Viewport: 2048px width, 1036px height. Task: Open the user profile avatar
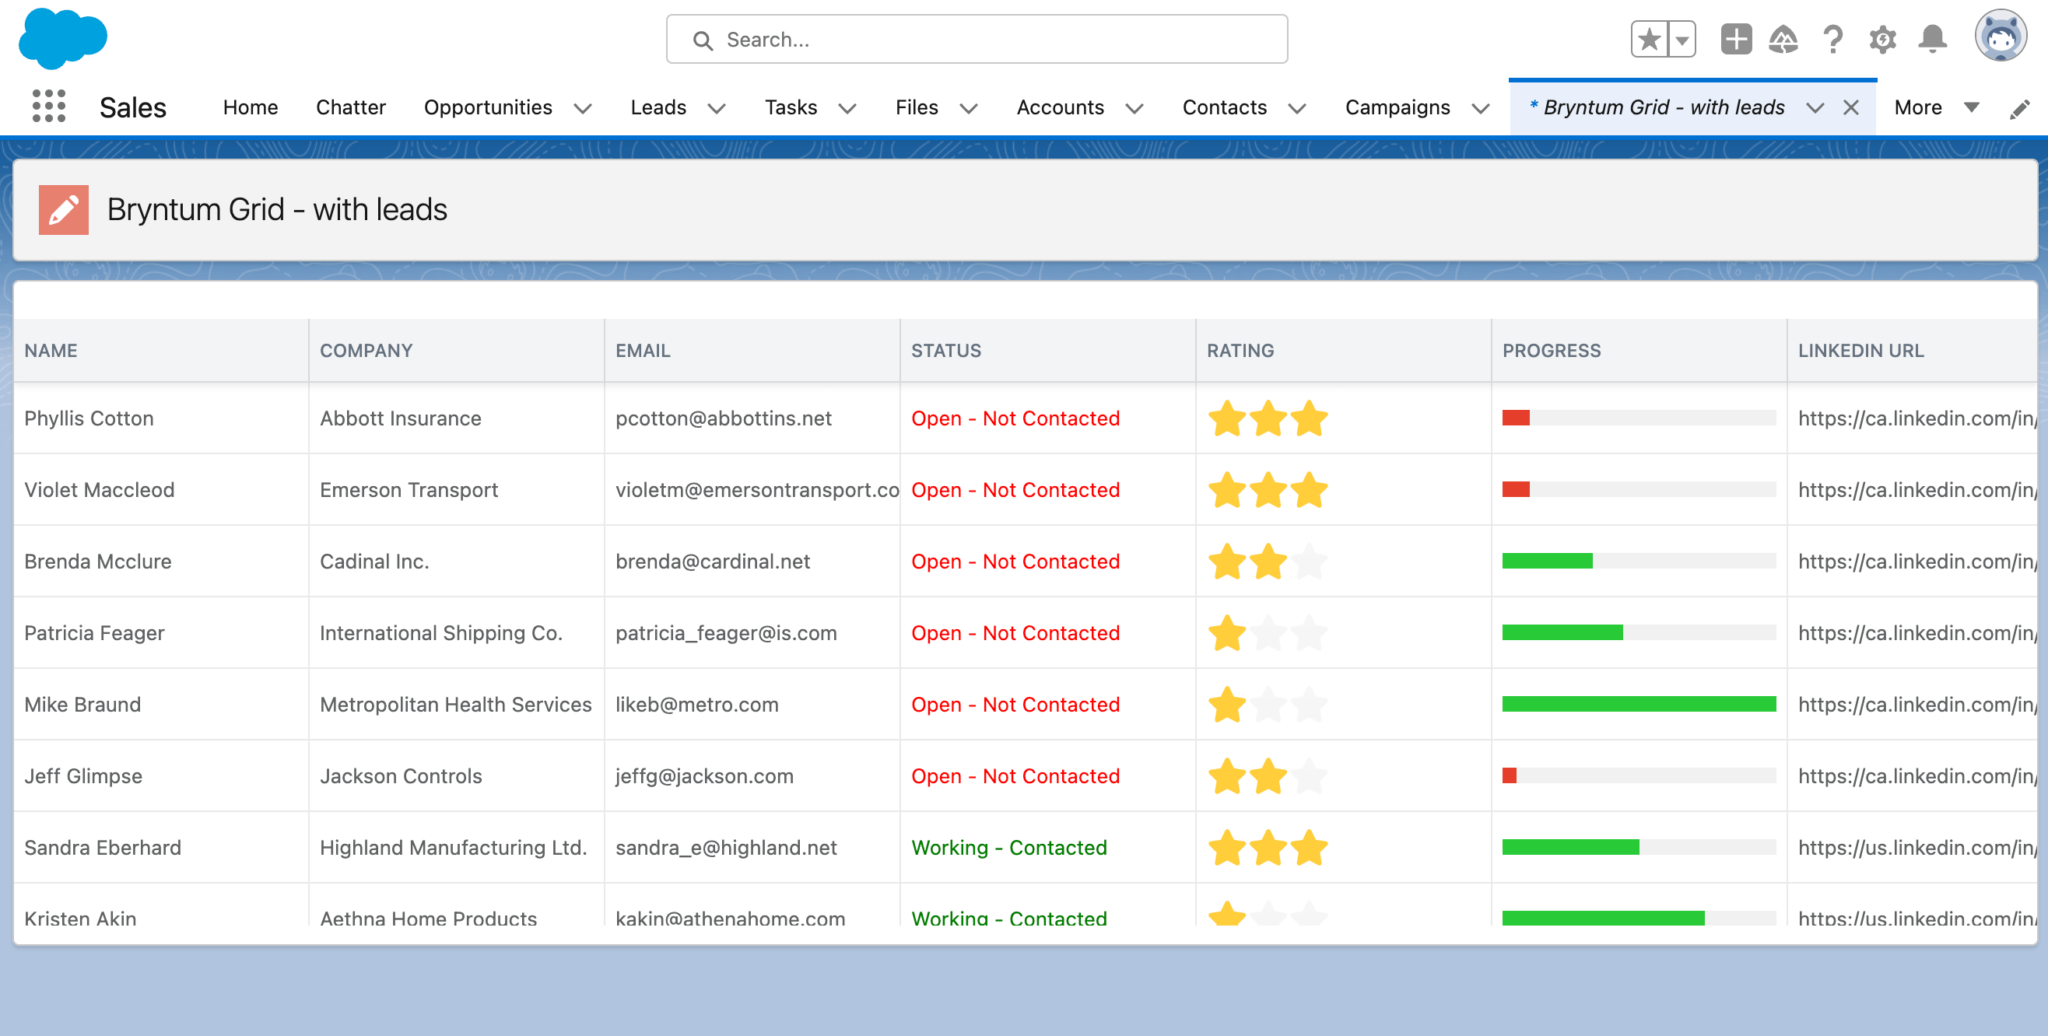point(2001,37)
